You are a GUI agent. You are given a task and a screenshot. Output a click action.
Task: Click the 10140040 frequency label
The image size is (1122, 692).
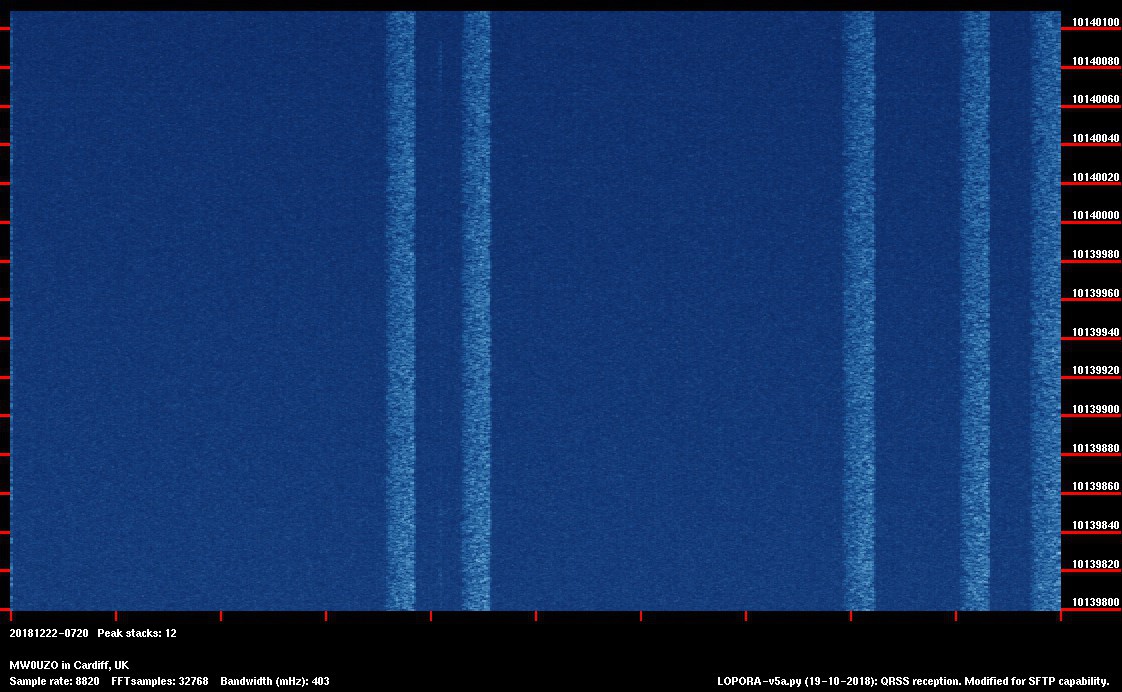(1095, 139)
